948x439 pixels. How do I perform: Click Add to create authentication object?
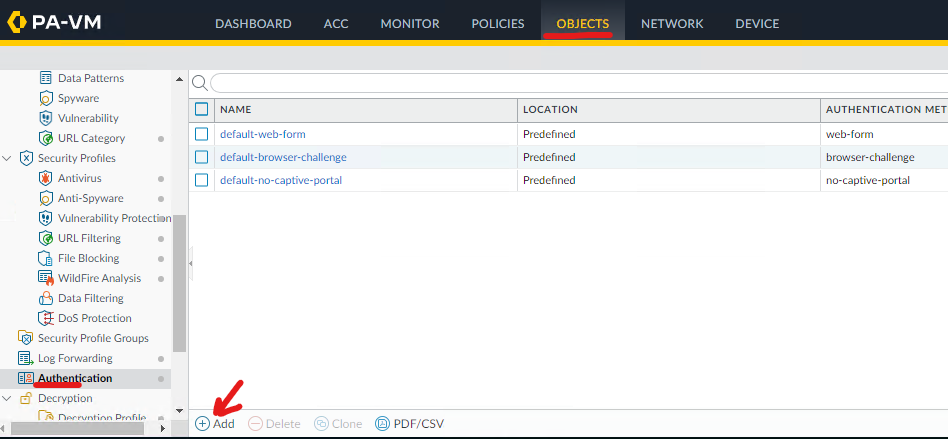215,424
